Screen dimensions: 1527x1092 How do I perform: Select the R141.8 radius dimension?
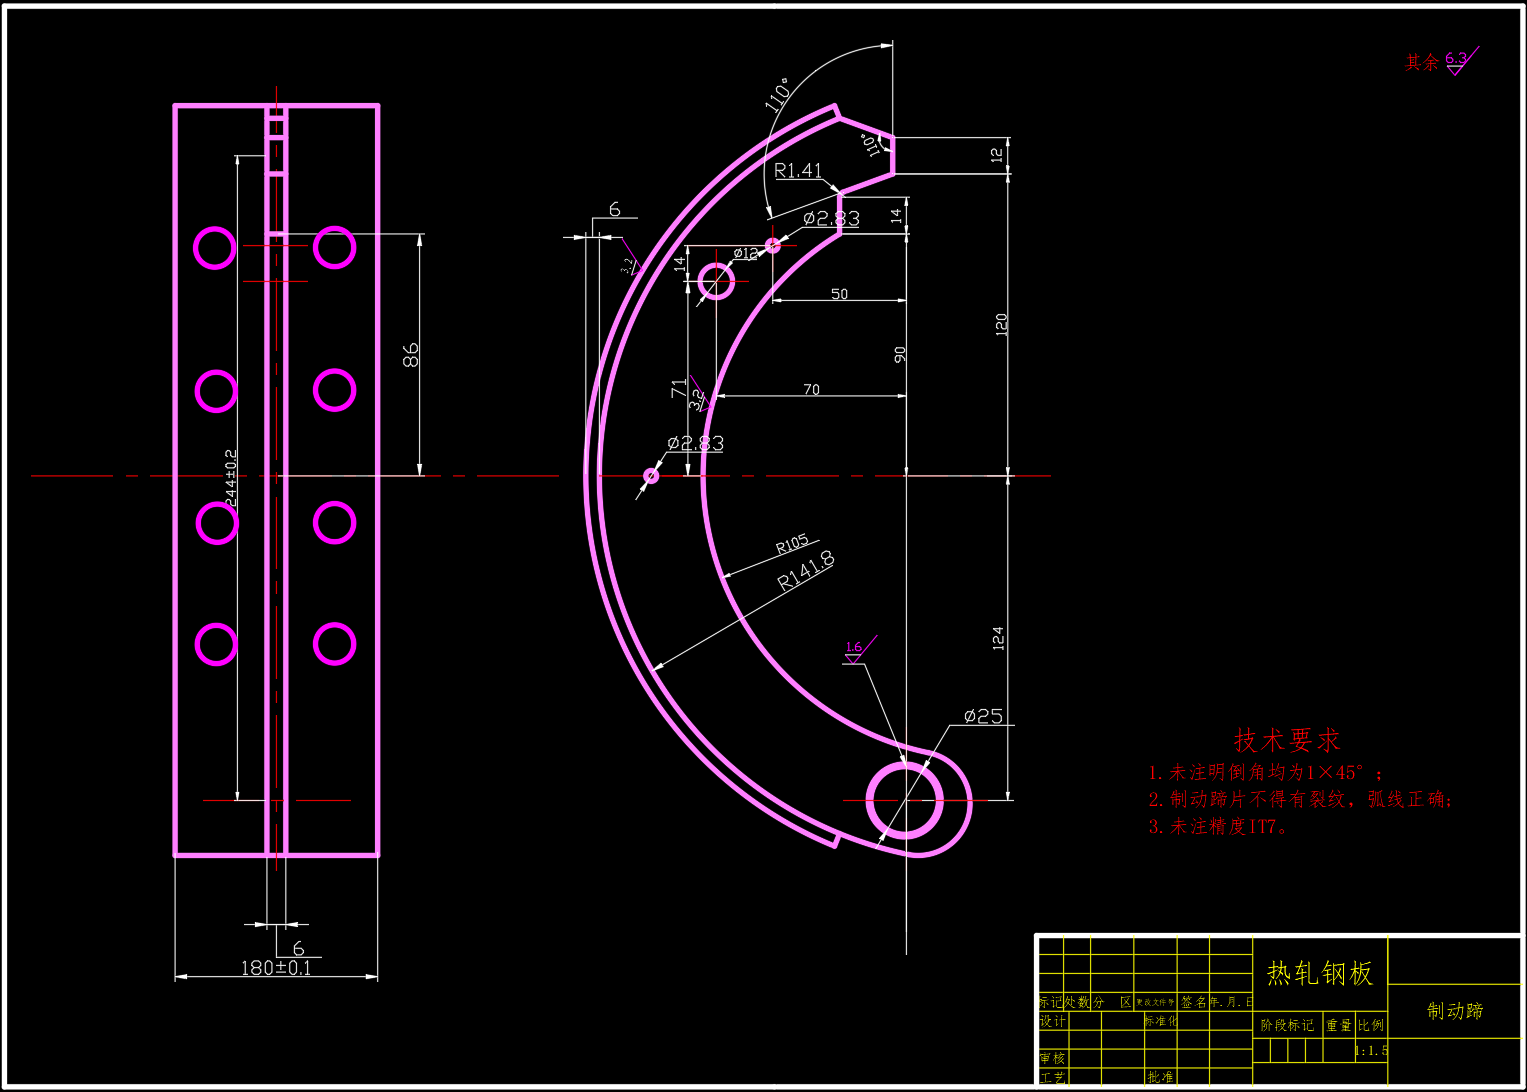click(x=806, y=570)
